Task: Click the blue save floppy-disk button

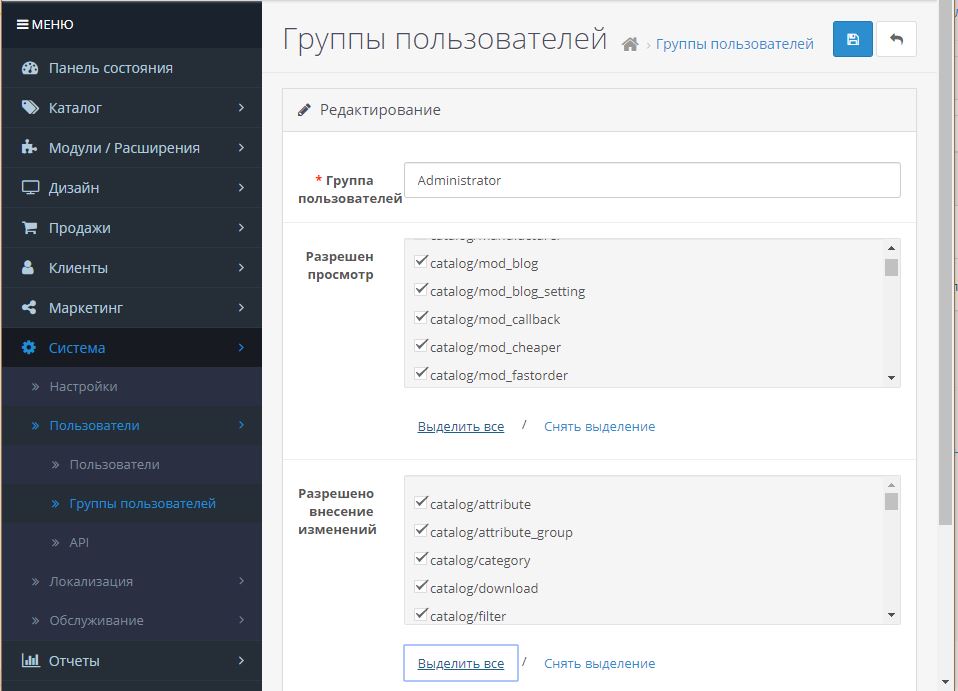Action: coord(852,39)
